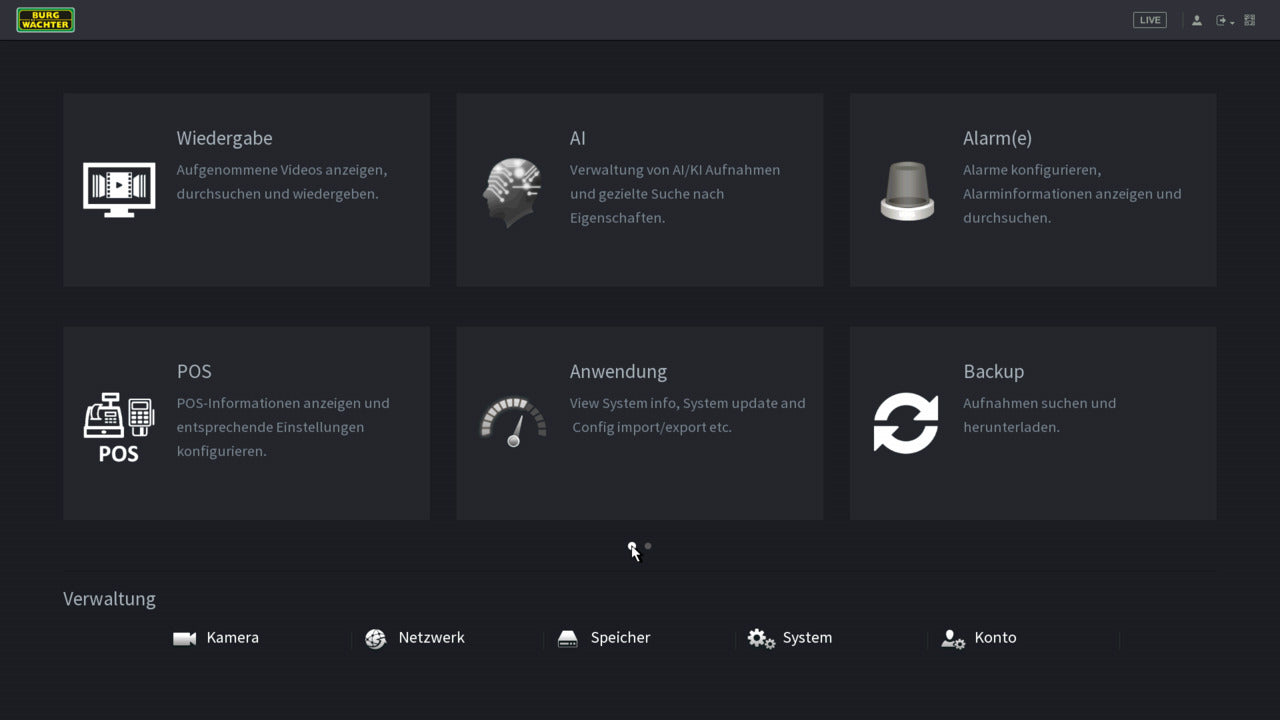Screen dimensions: 1280x720
Task: Click the AI head icon
Action: tap(512, 191)
